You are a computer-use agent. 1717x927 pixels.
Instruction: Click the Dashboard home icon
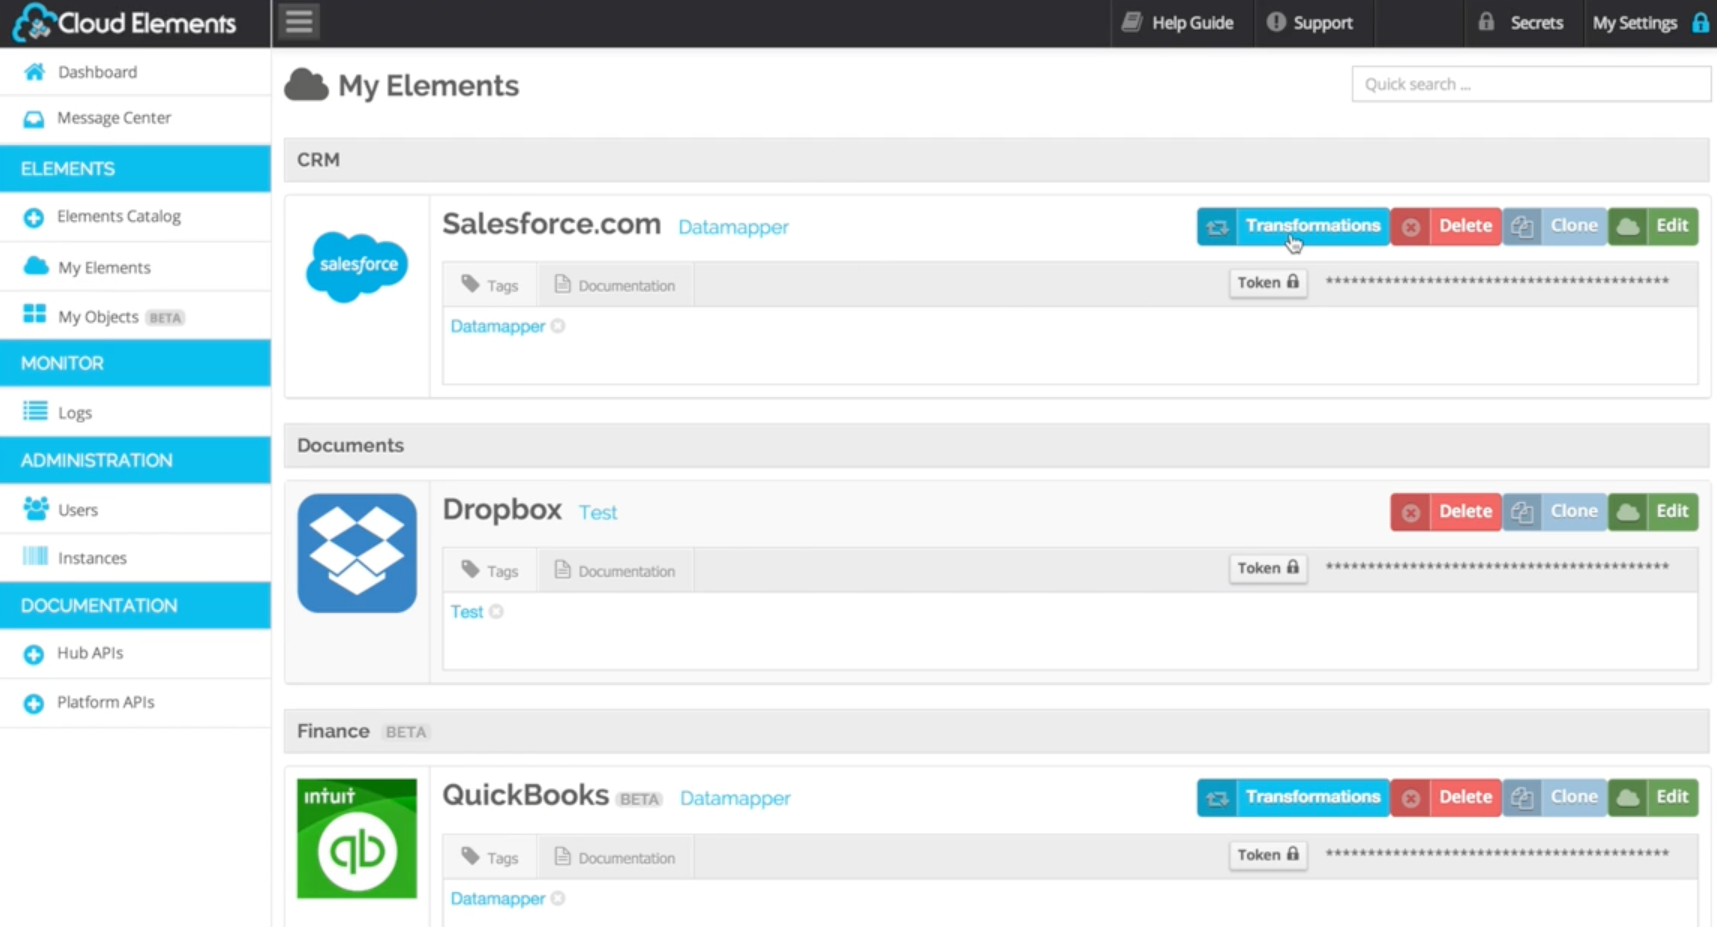coord(34,72)
